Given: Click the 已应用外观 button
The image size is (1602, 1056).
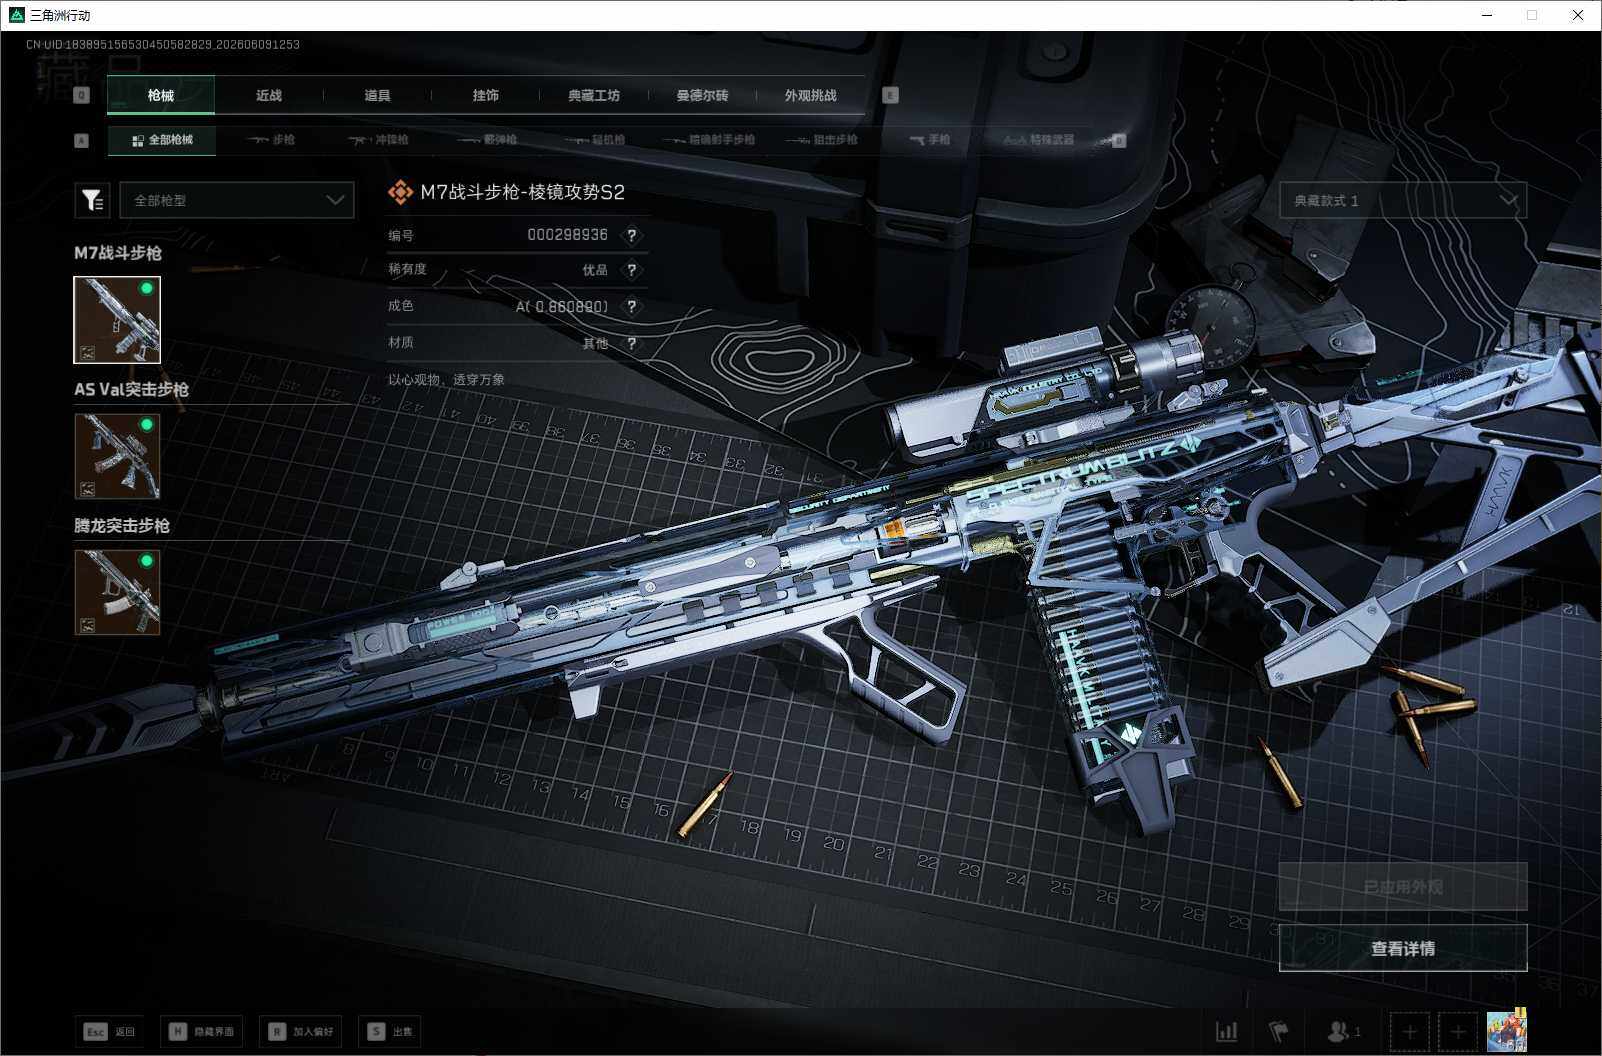Looking at the screenshot, I should pyautogui.click(x=1403, y=887).
